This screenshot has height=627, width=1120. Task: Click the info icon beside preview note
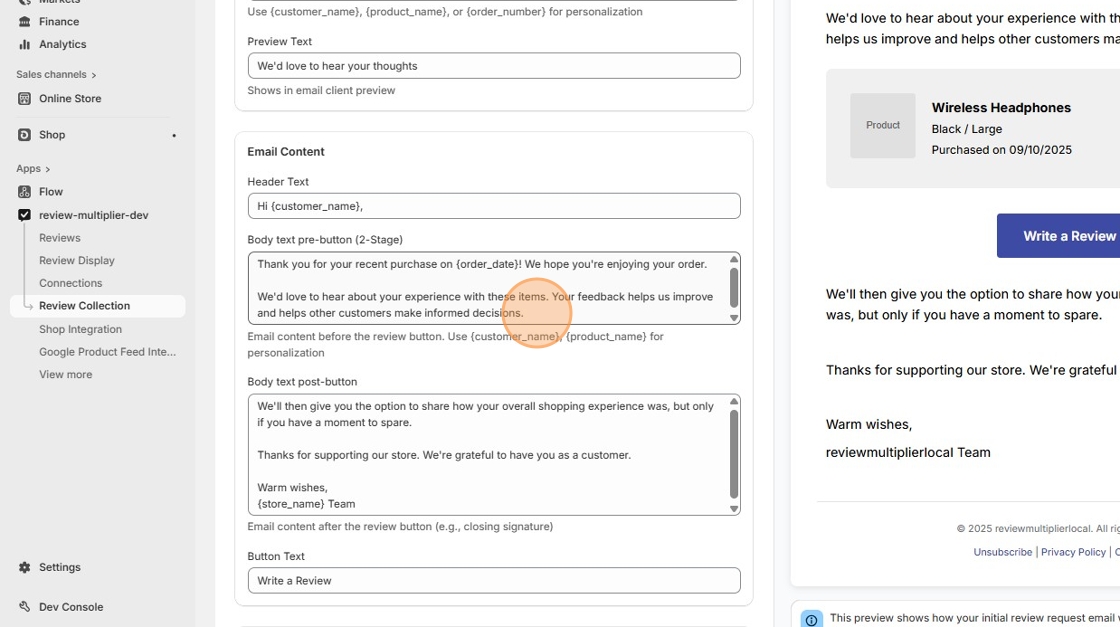pos(811,620)
